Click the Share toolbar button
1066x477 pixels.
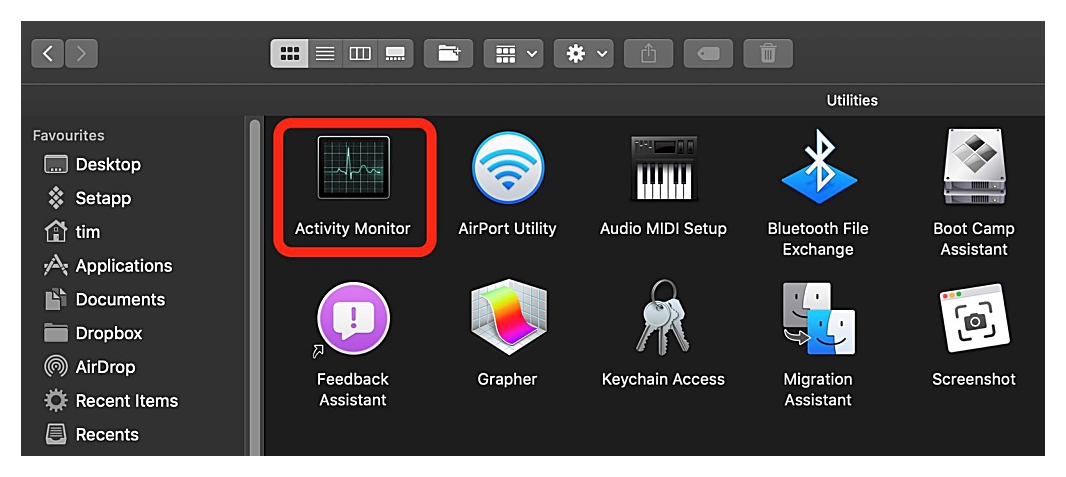click(x=649, y=54)
